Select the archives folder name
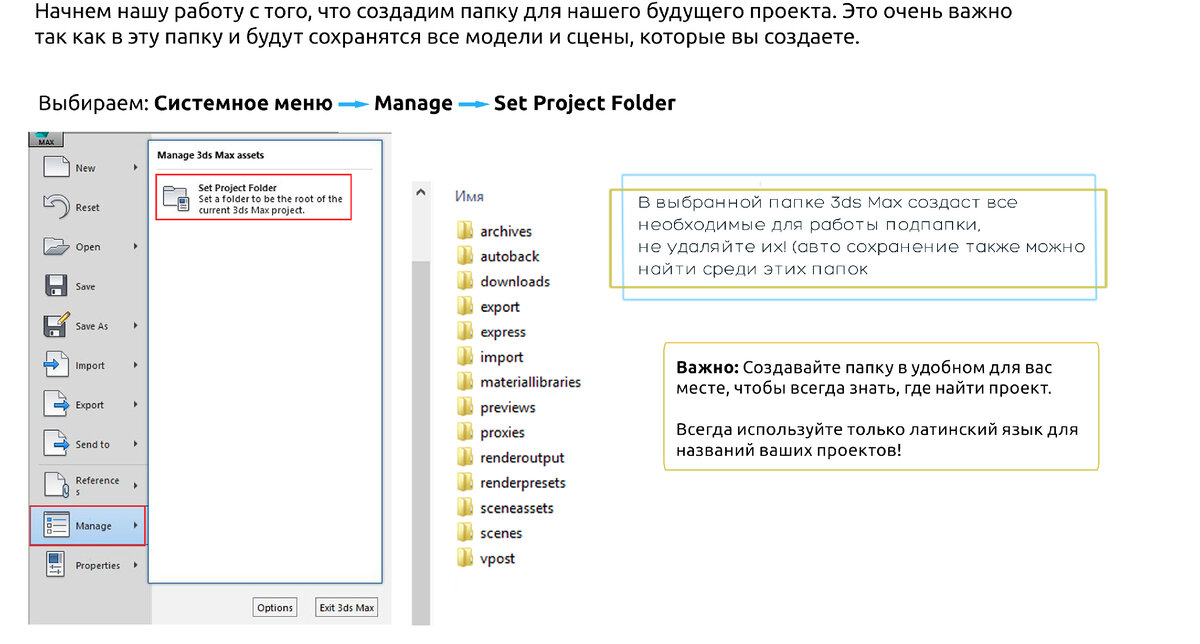The width and height of the screenshot is (1200, 644). click(506, 231)
